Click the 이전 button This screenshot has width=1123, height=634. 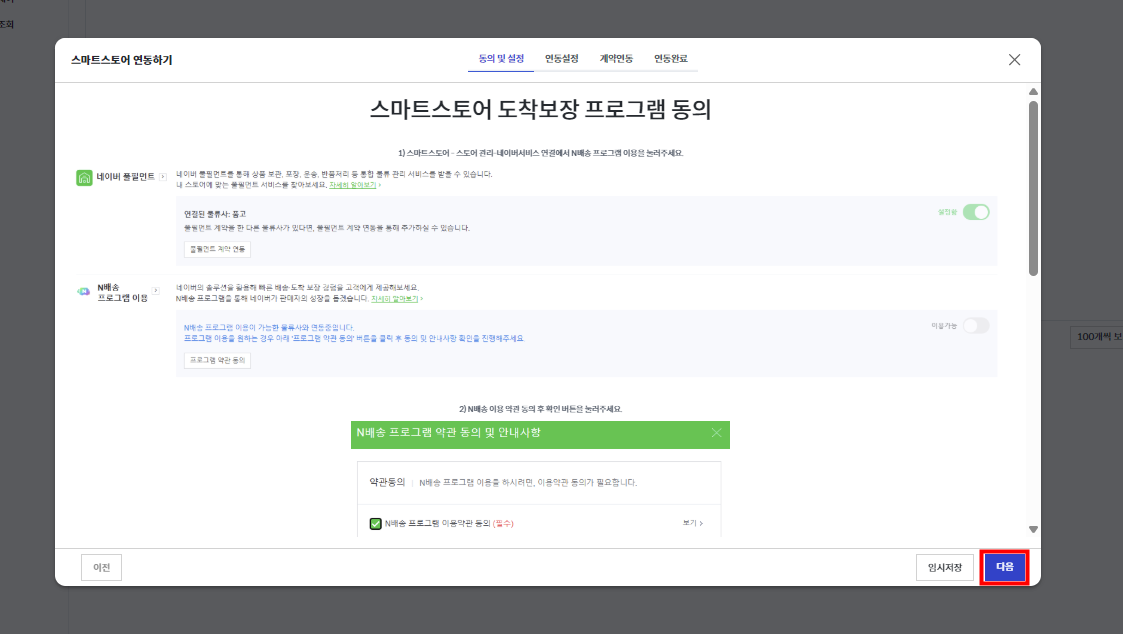coord(101,567)
